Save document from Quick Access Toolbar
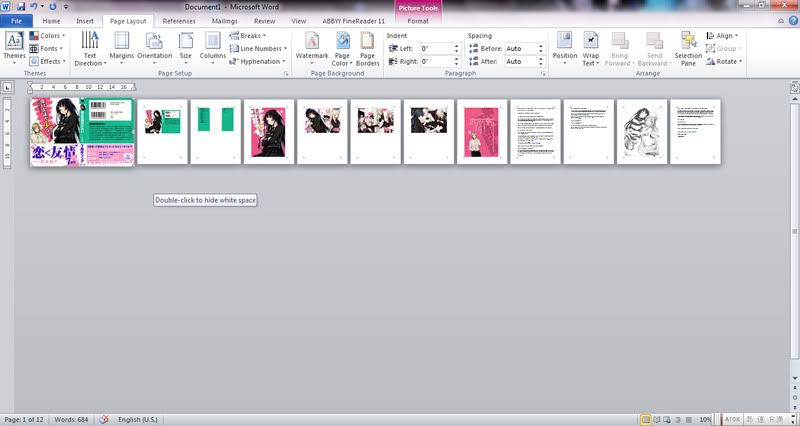This screenshot has width=800, height=426. click(x=21, y=7)
